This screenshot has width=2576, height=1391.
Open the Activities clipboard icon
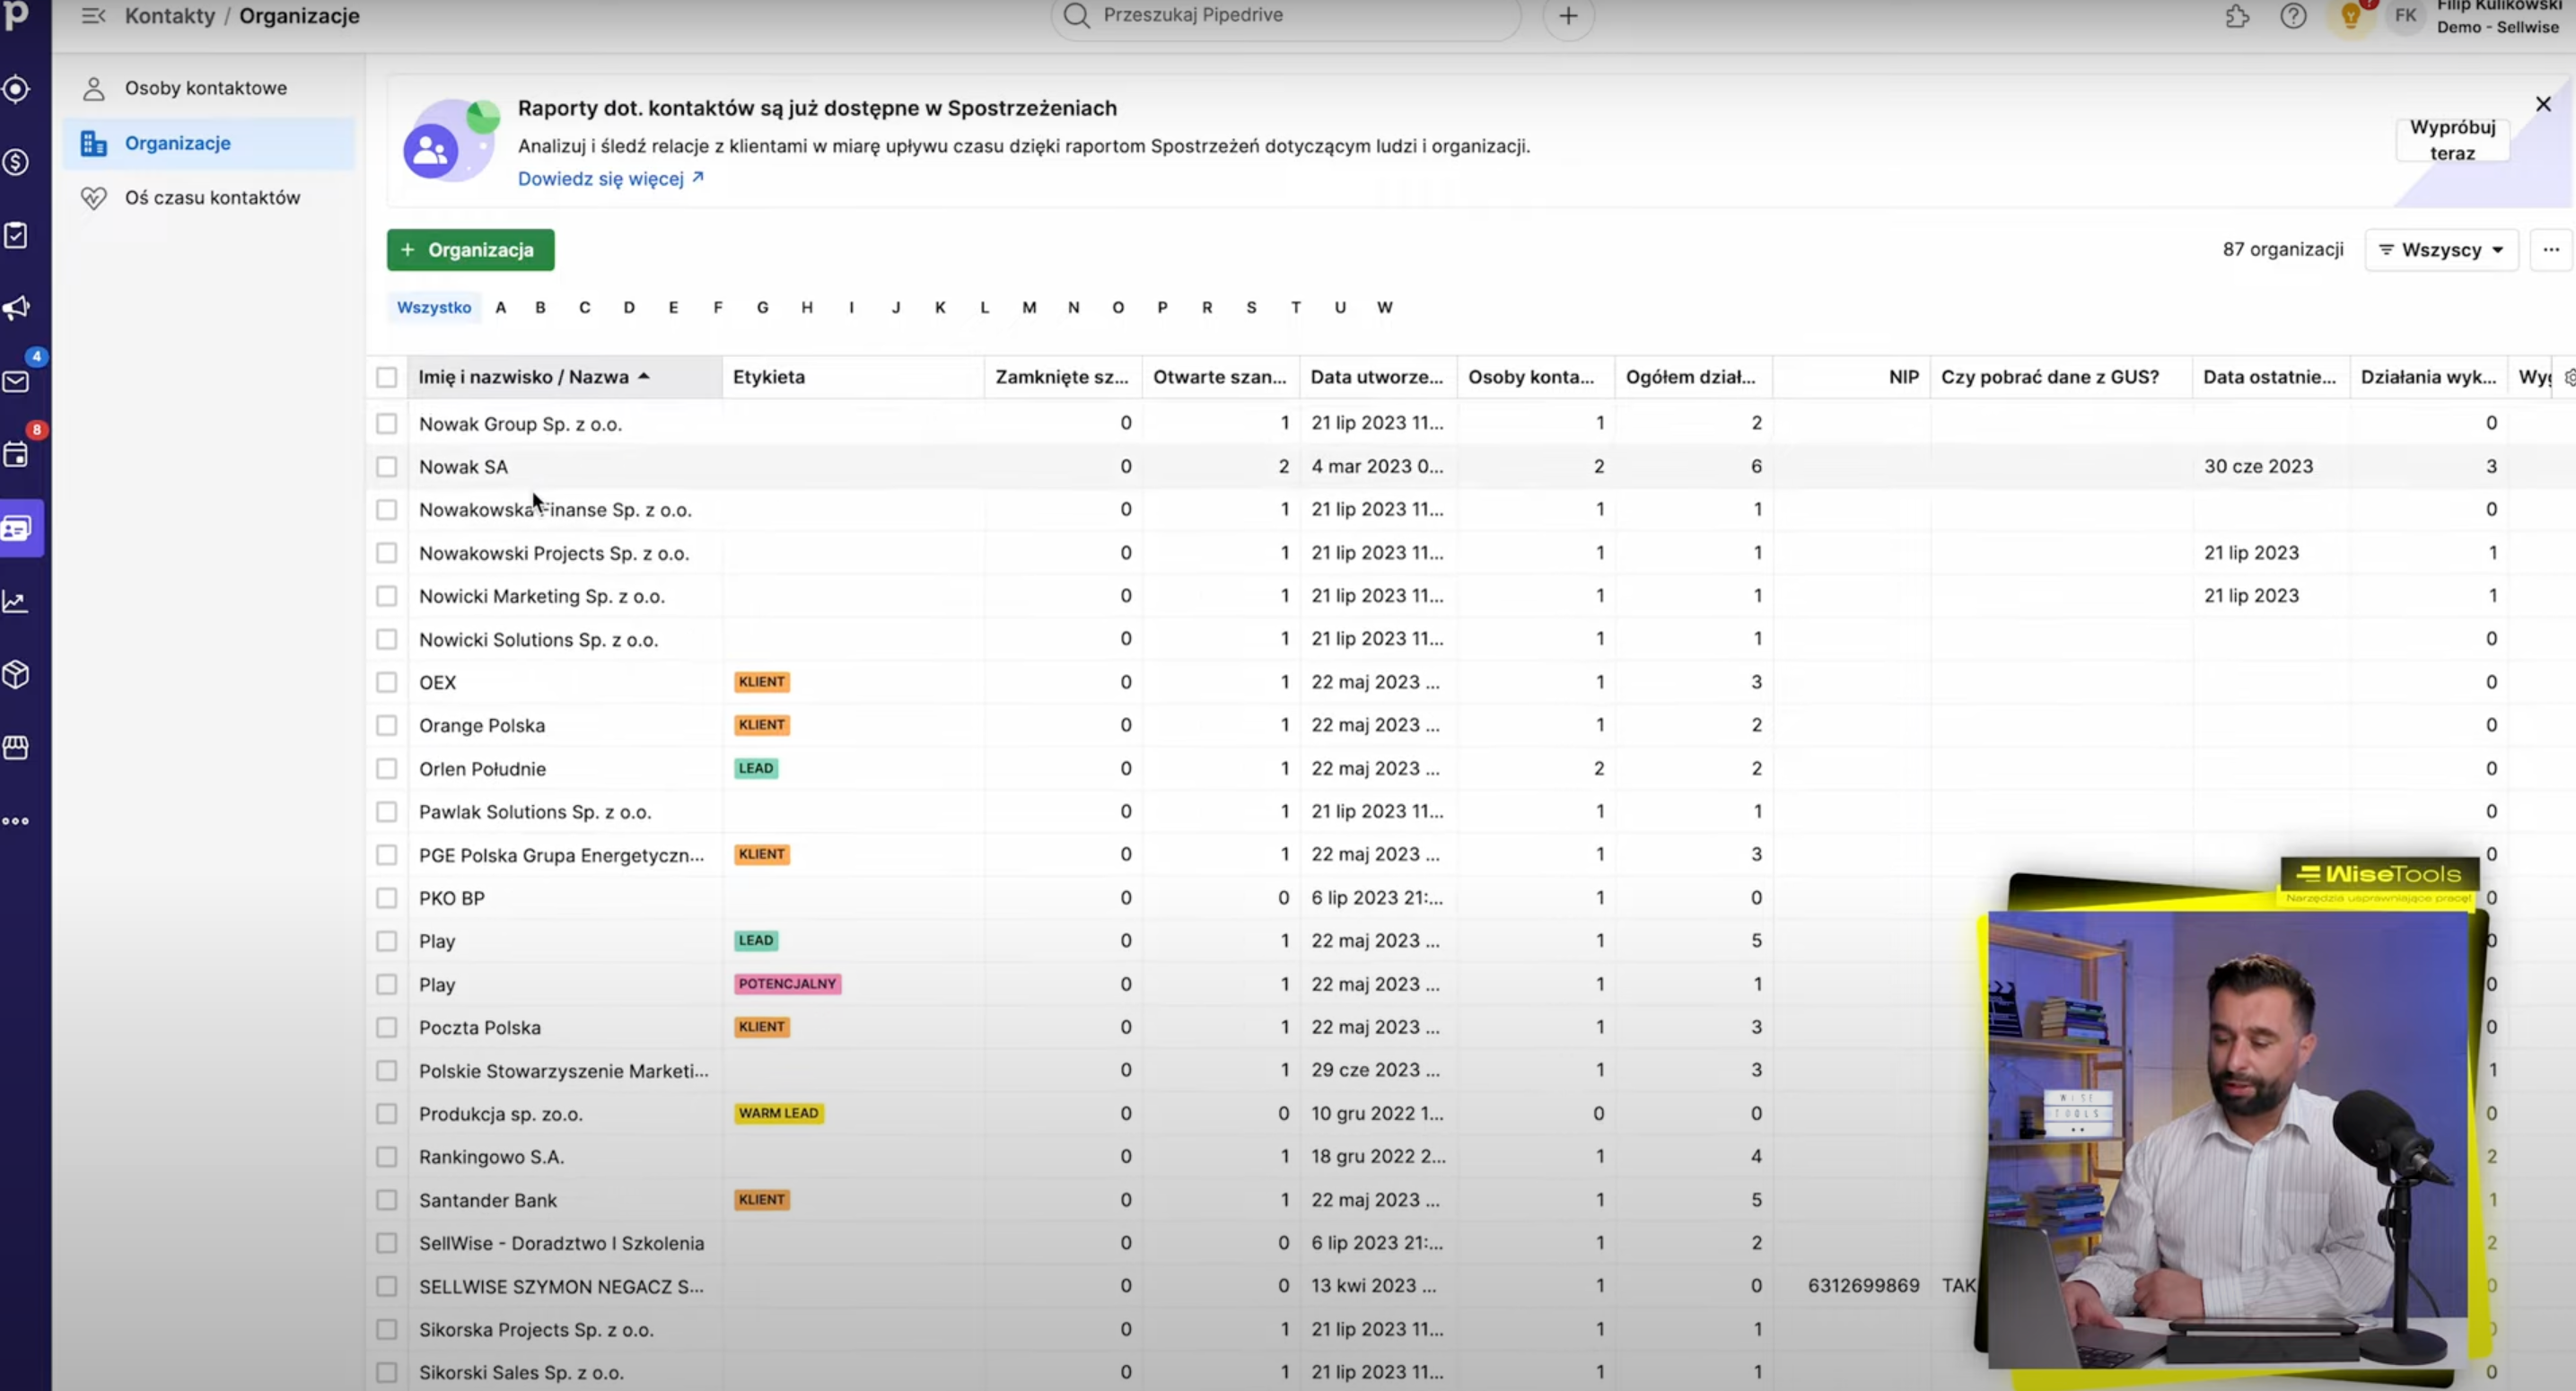pyautogui.click(x=16, y=235)
